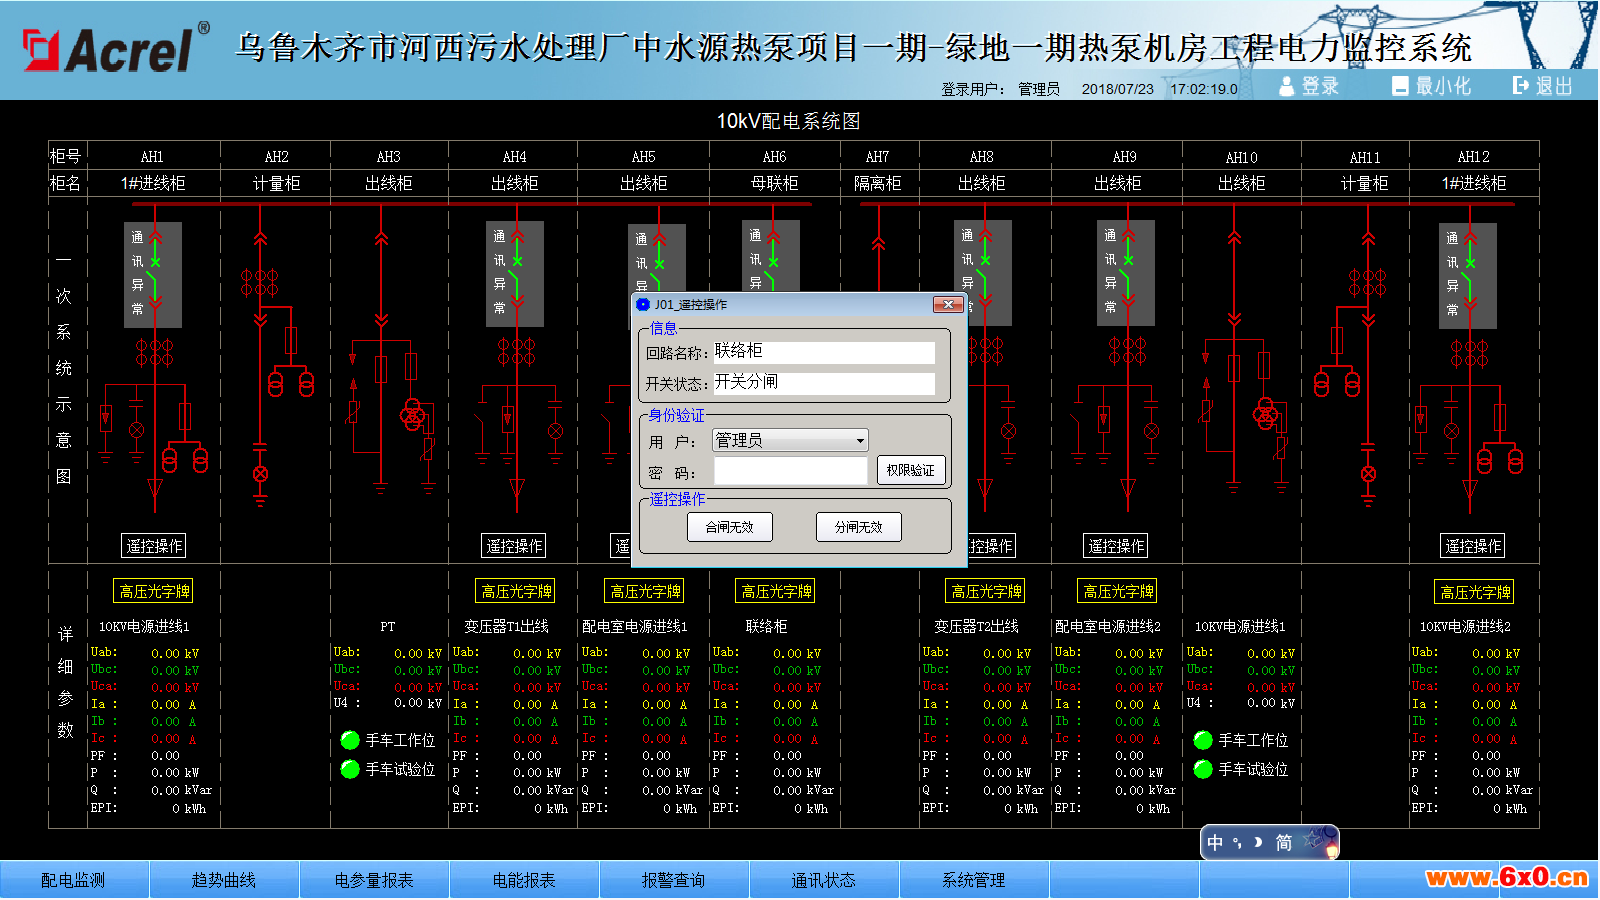Switch to the 报警查询 bottom menu tab
Viewport: 1600px width, 900px height.
click(673, 880)
